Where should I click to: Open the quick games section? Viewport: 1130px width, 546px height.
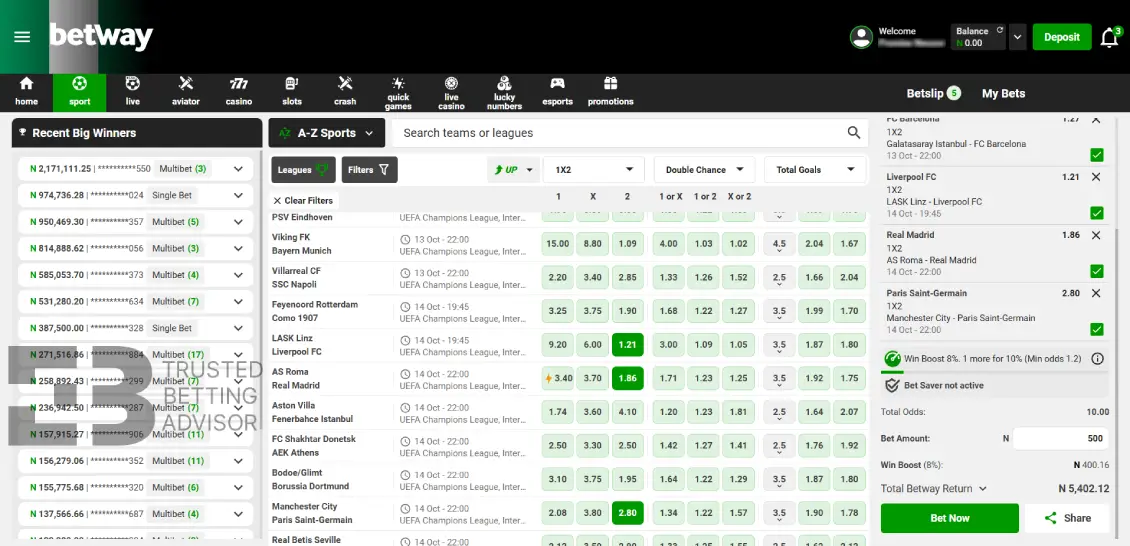tap(398, 93)
